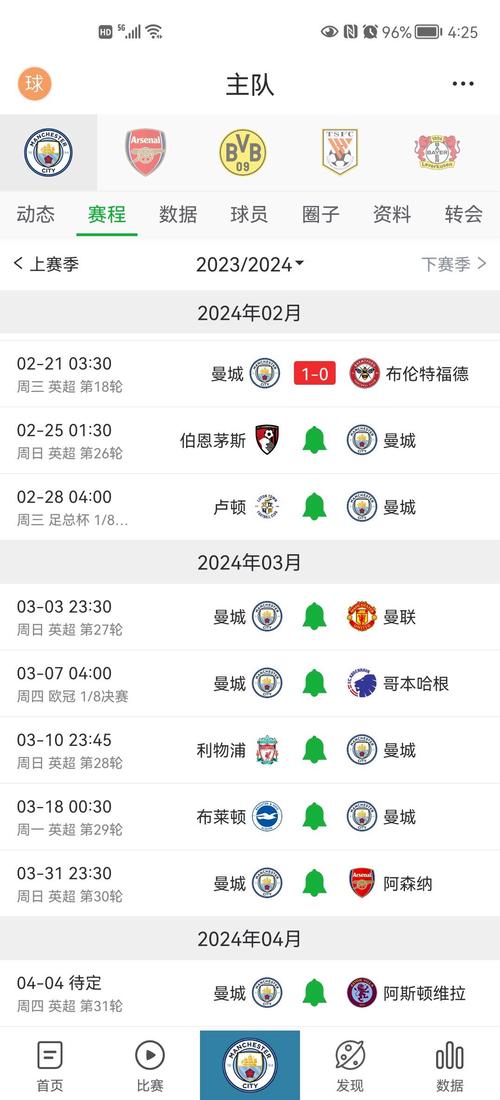500x1100 pixels.
Task: Toggle reminder bell for 伯恩茅斯 vs 曼城
Action: click(314, 440)
